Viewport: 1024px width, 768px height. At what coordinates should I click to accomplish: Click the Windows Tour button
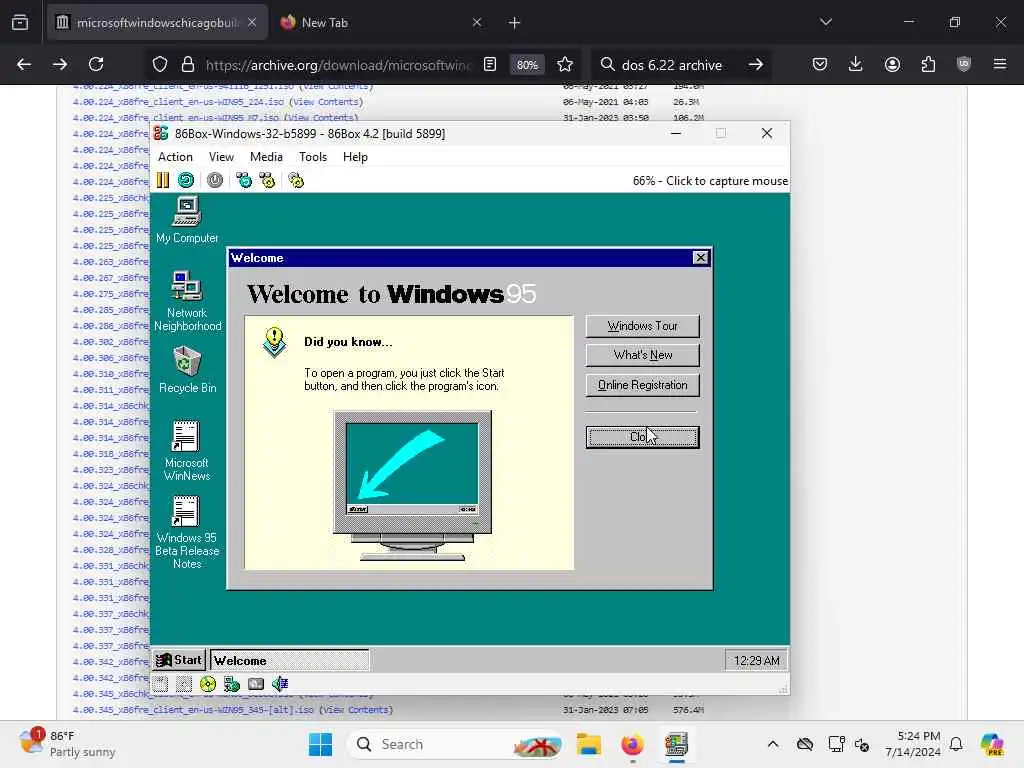tap(643, 326)
